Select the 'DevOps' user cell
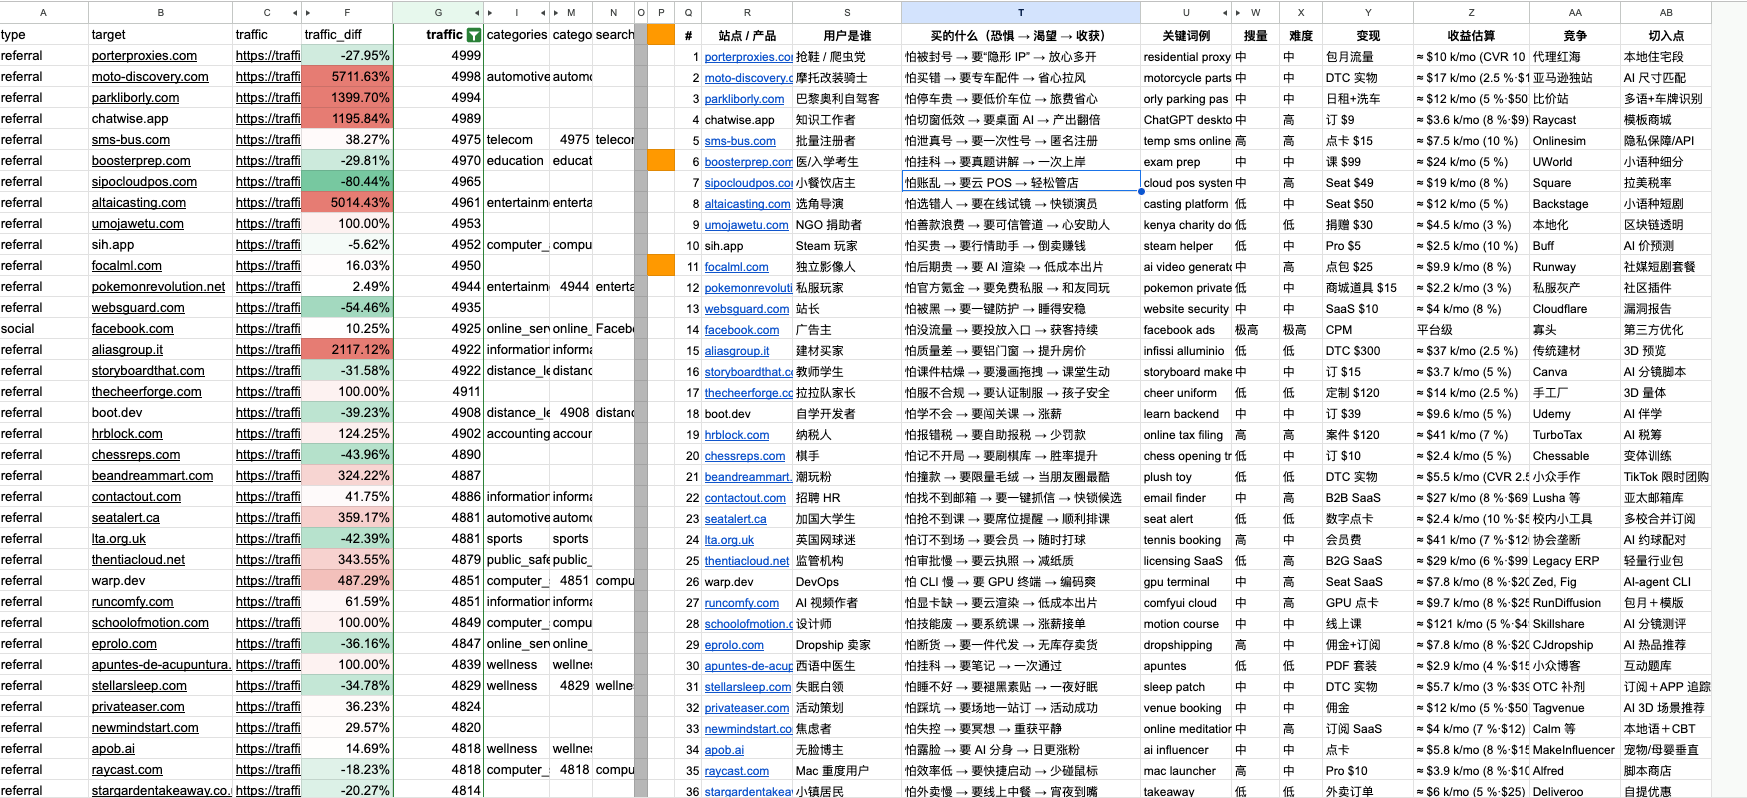 click(x=847, y=582)
